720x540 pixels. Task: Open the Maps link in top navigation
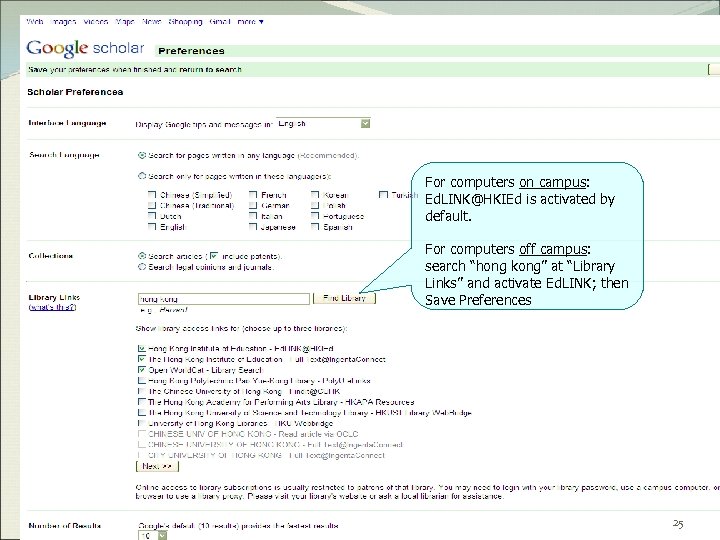click(125, 22)
